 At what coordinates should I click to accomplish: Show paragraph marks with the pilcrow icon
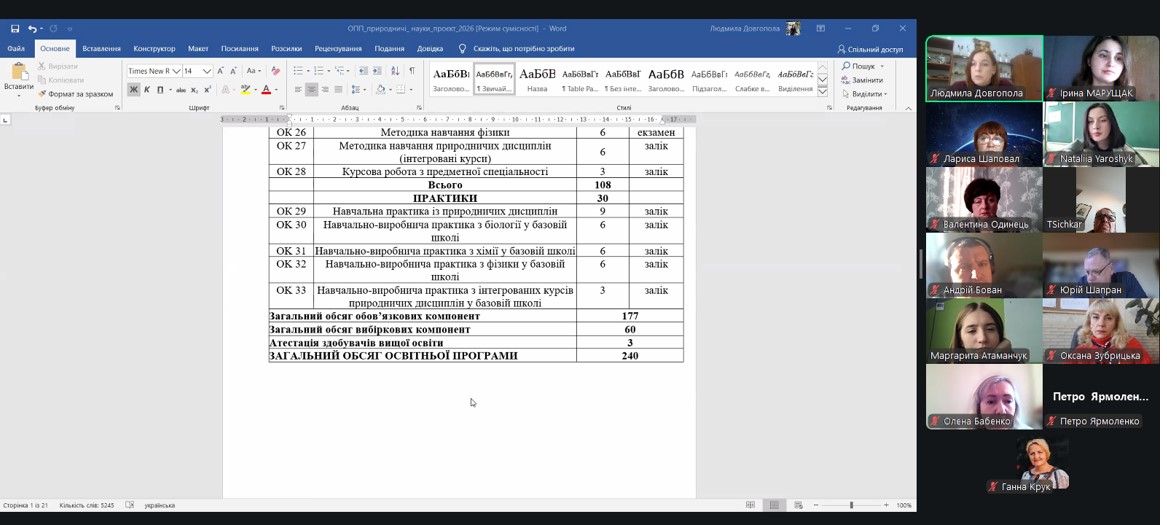[x=412, y=71]
